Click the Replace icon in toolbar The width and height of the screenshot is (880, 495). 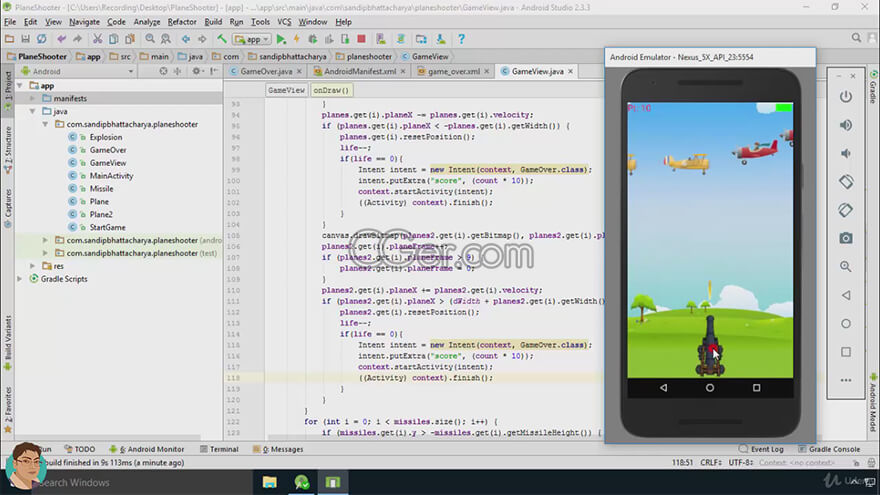[166, 39]
